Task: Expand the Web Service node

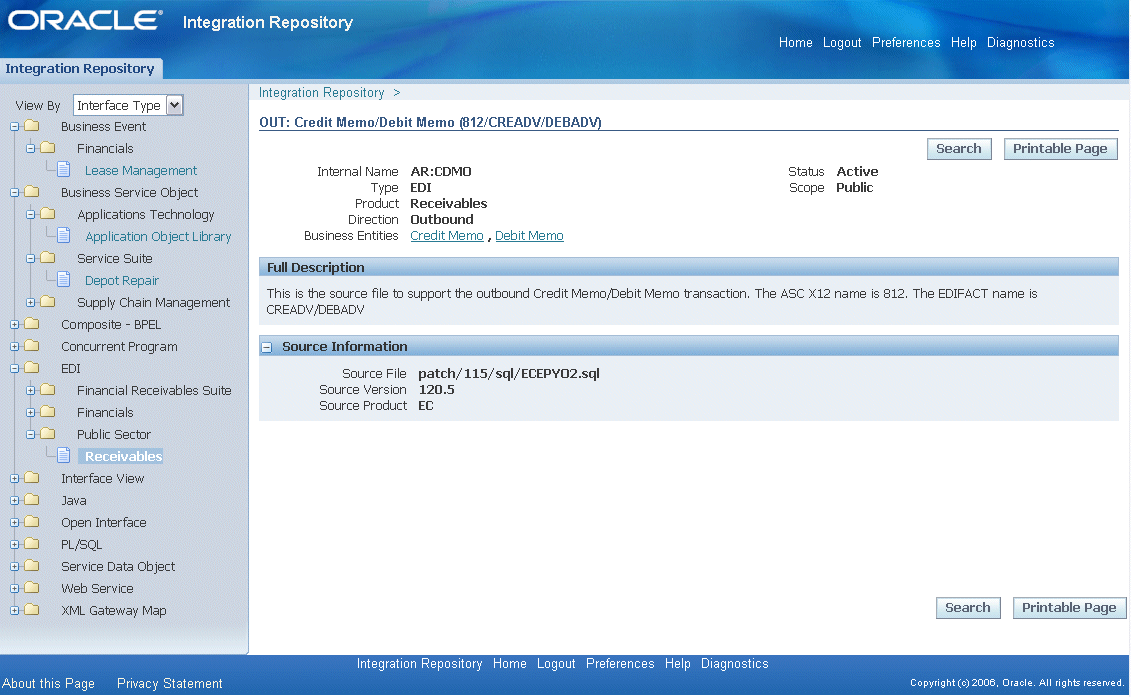Action: click(14, 588)
